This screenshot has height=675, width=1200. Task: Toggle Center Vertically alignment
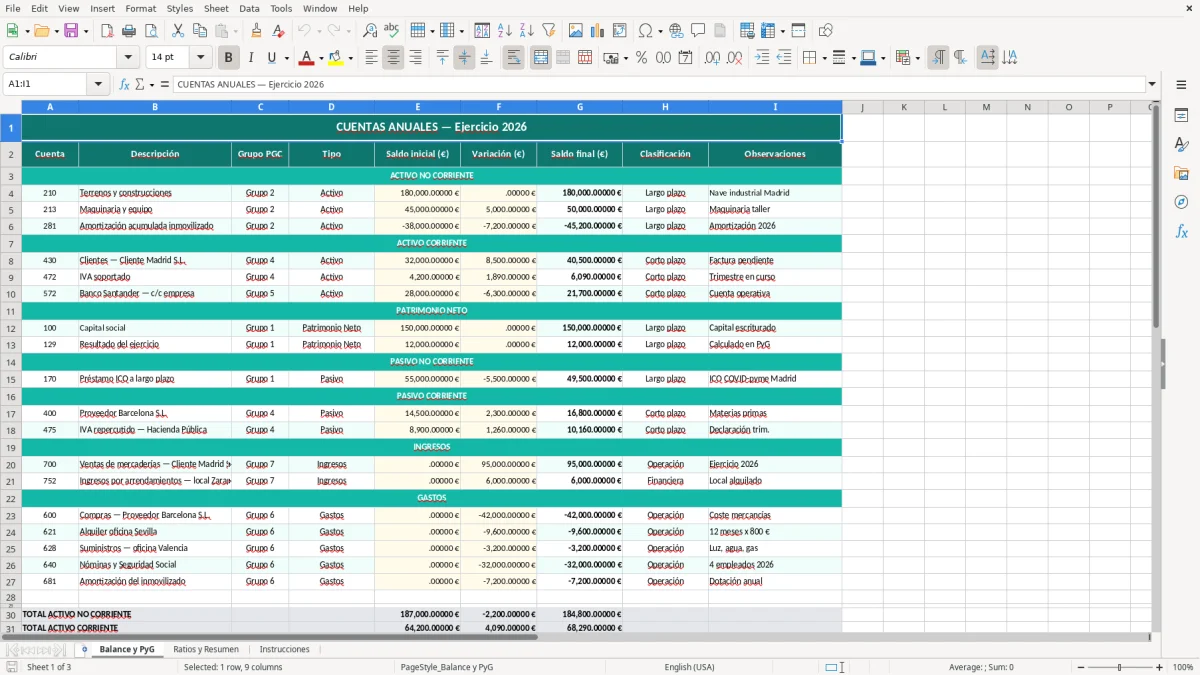(x=464, y=58)
